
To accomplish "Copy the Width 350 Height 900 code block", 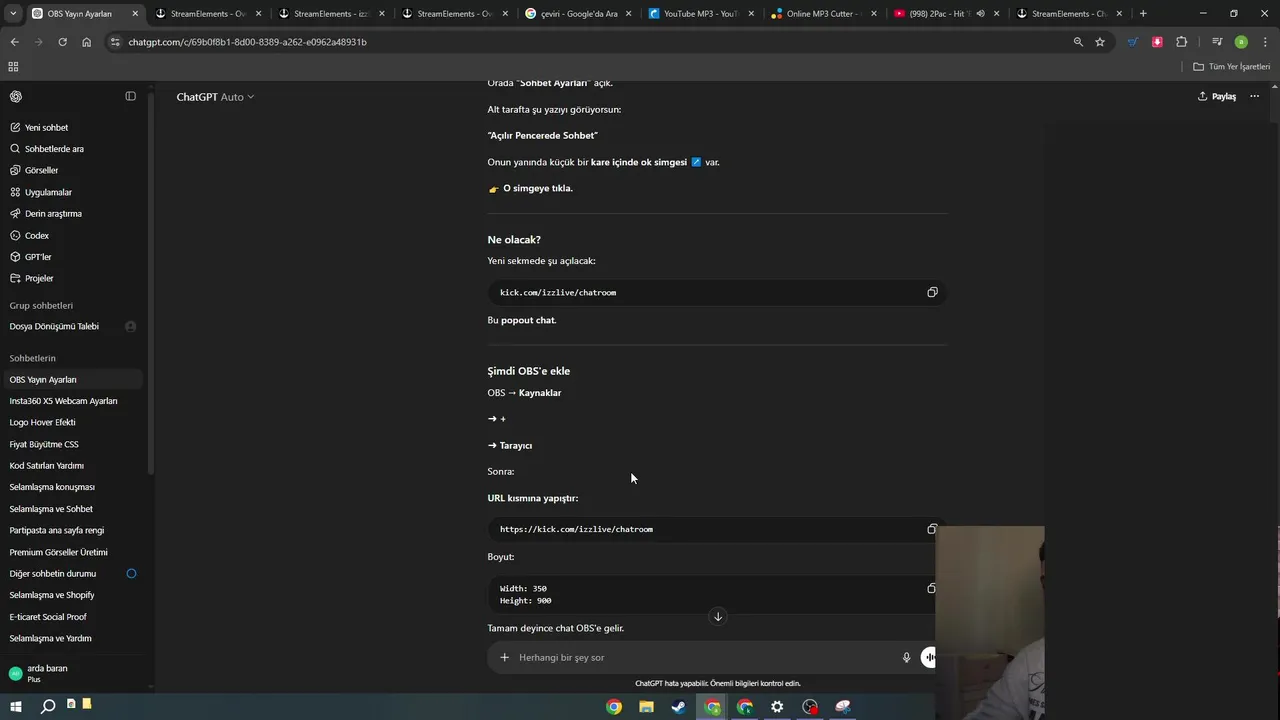I will click(x=932, y=588).
